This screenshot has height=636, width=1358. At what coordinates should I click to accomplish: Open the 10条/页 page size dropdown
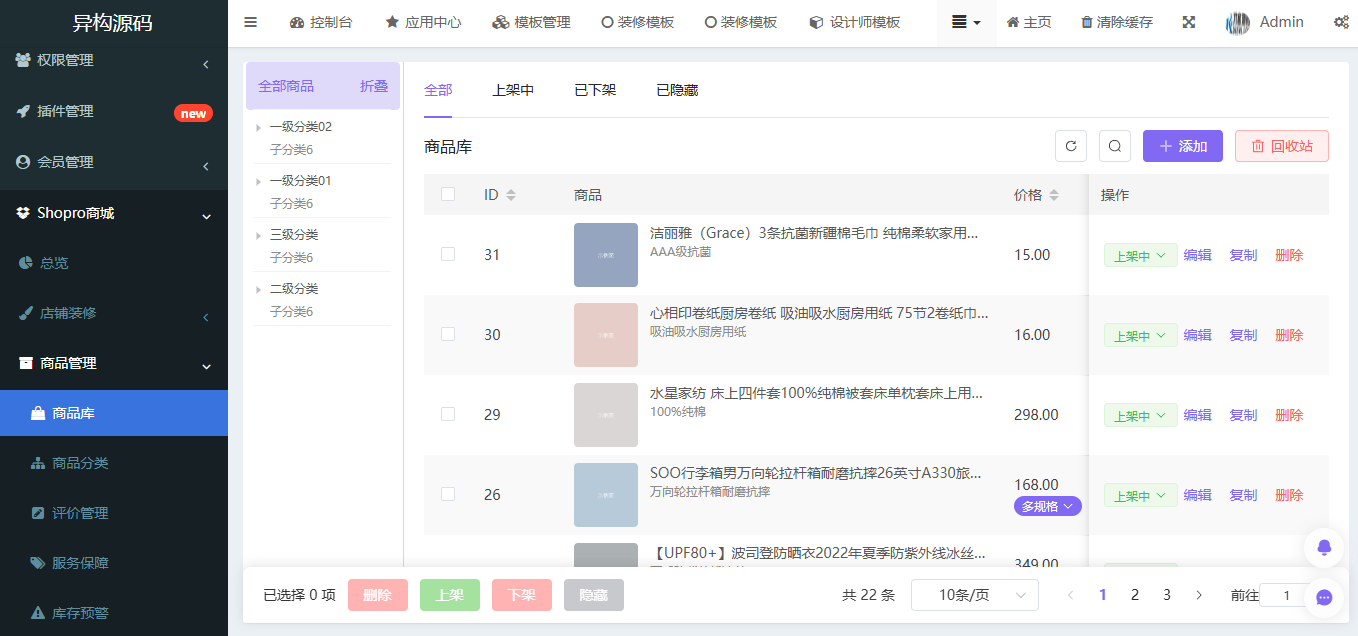(975, 594)
